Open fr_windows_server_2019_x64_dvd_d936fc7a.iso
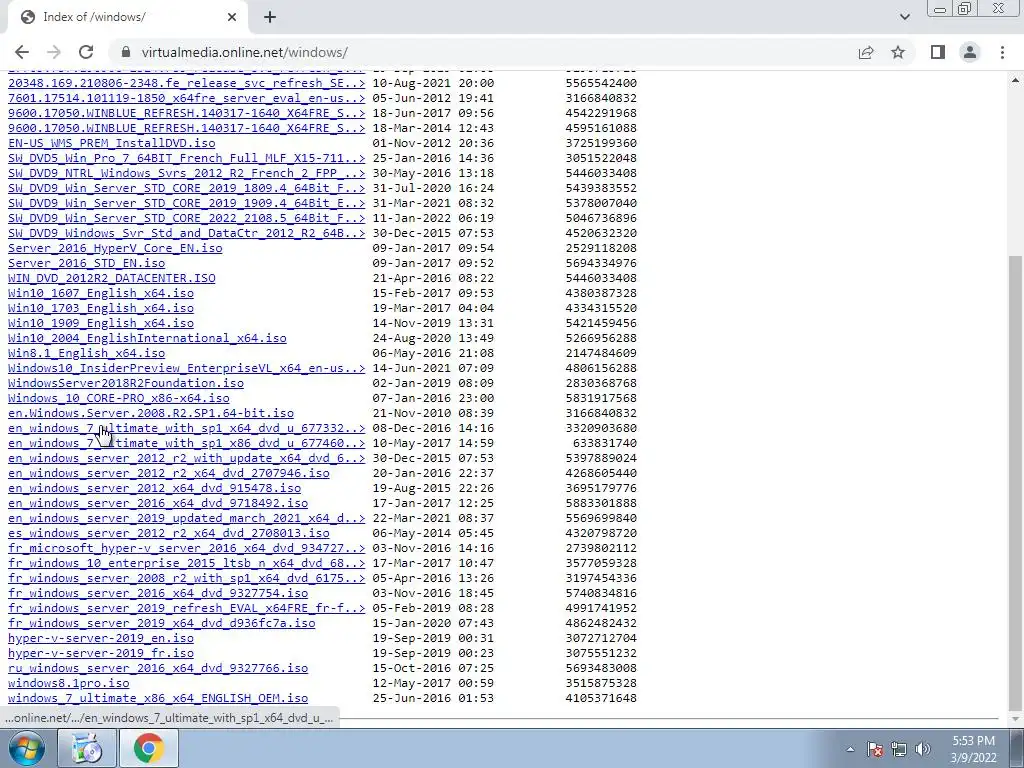1024x768 pixels. point(161,624)
